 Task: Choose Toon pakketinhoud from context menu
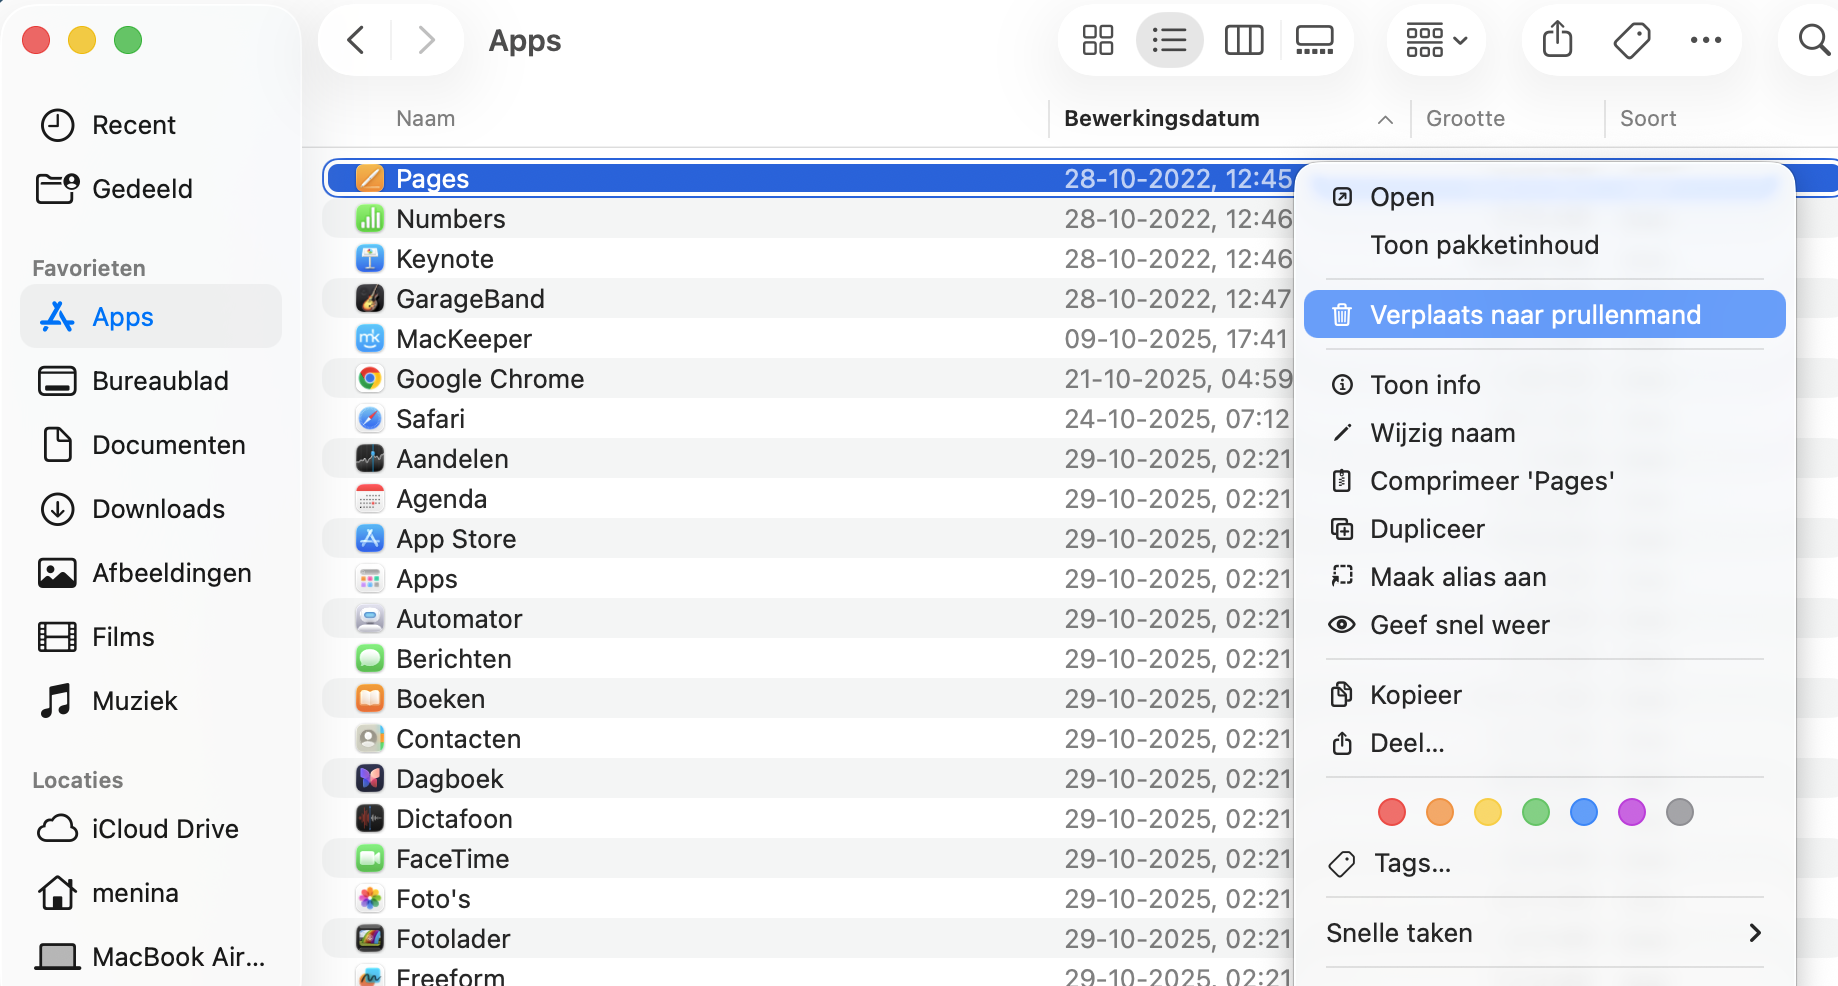point(1484,244)
